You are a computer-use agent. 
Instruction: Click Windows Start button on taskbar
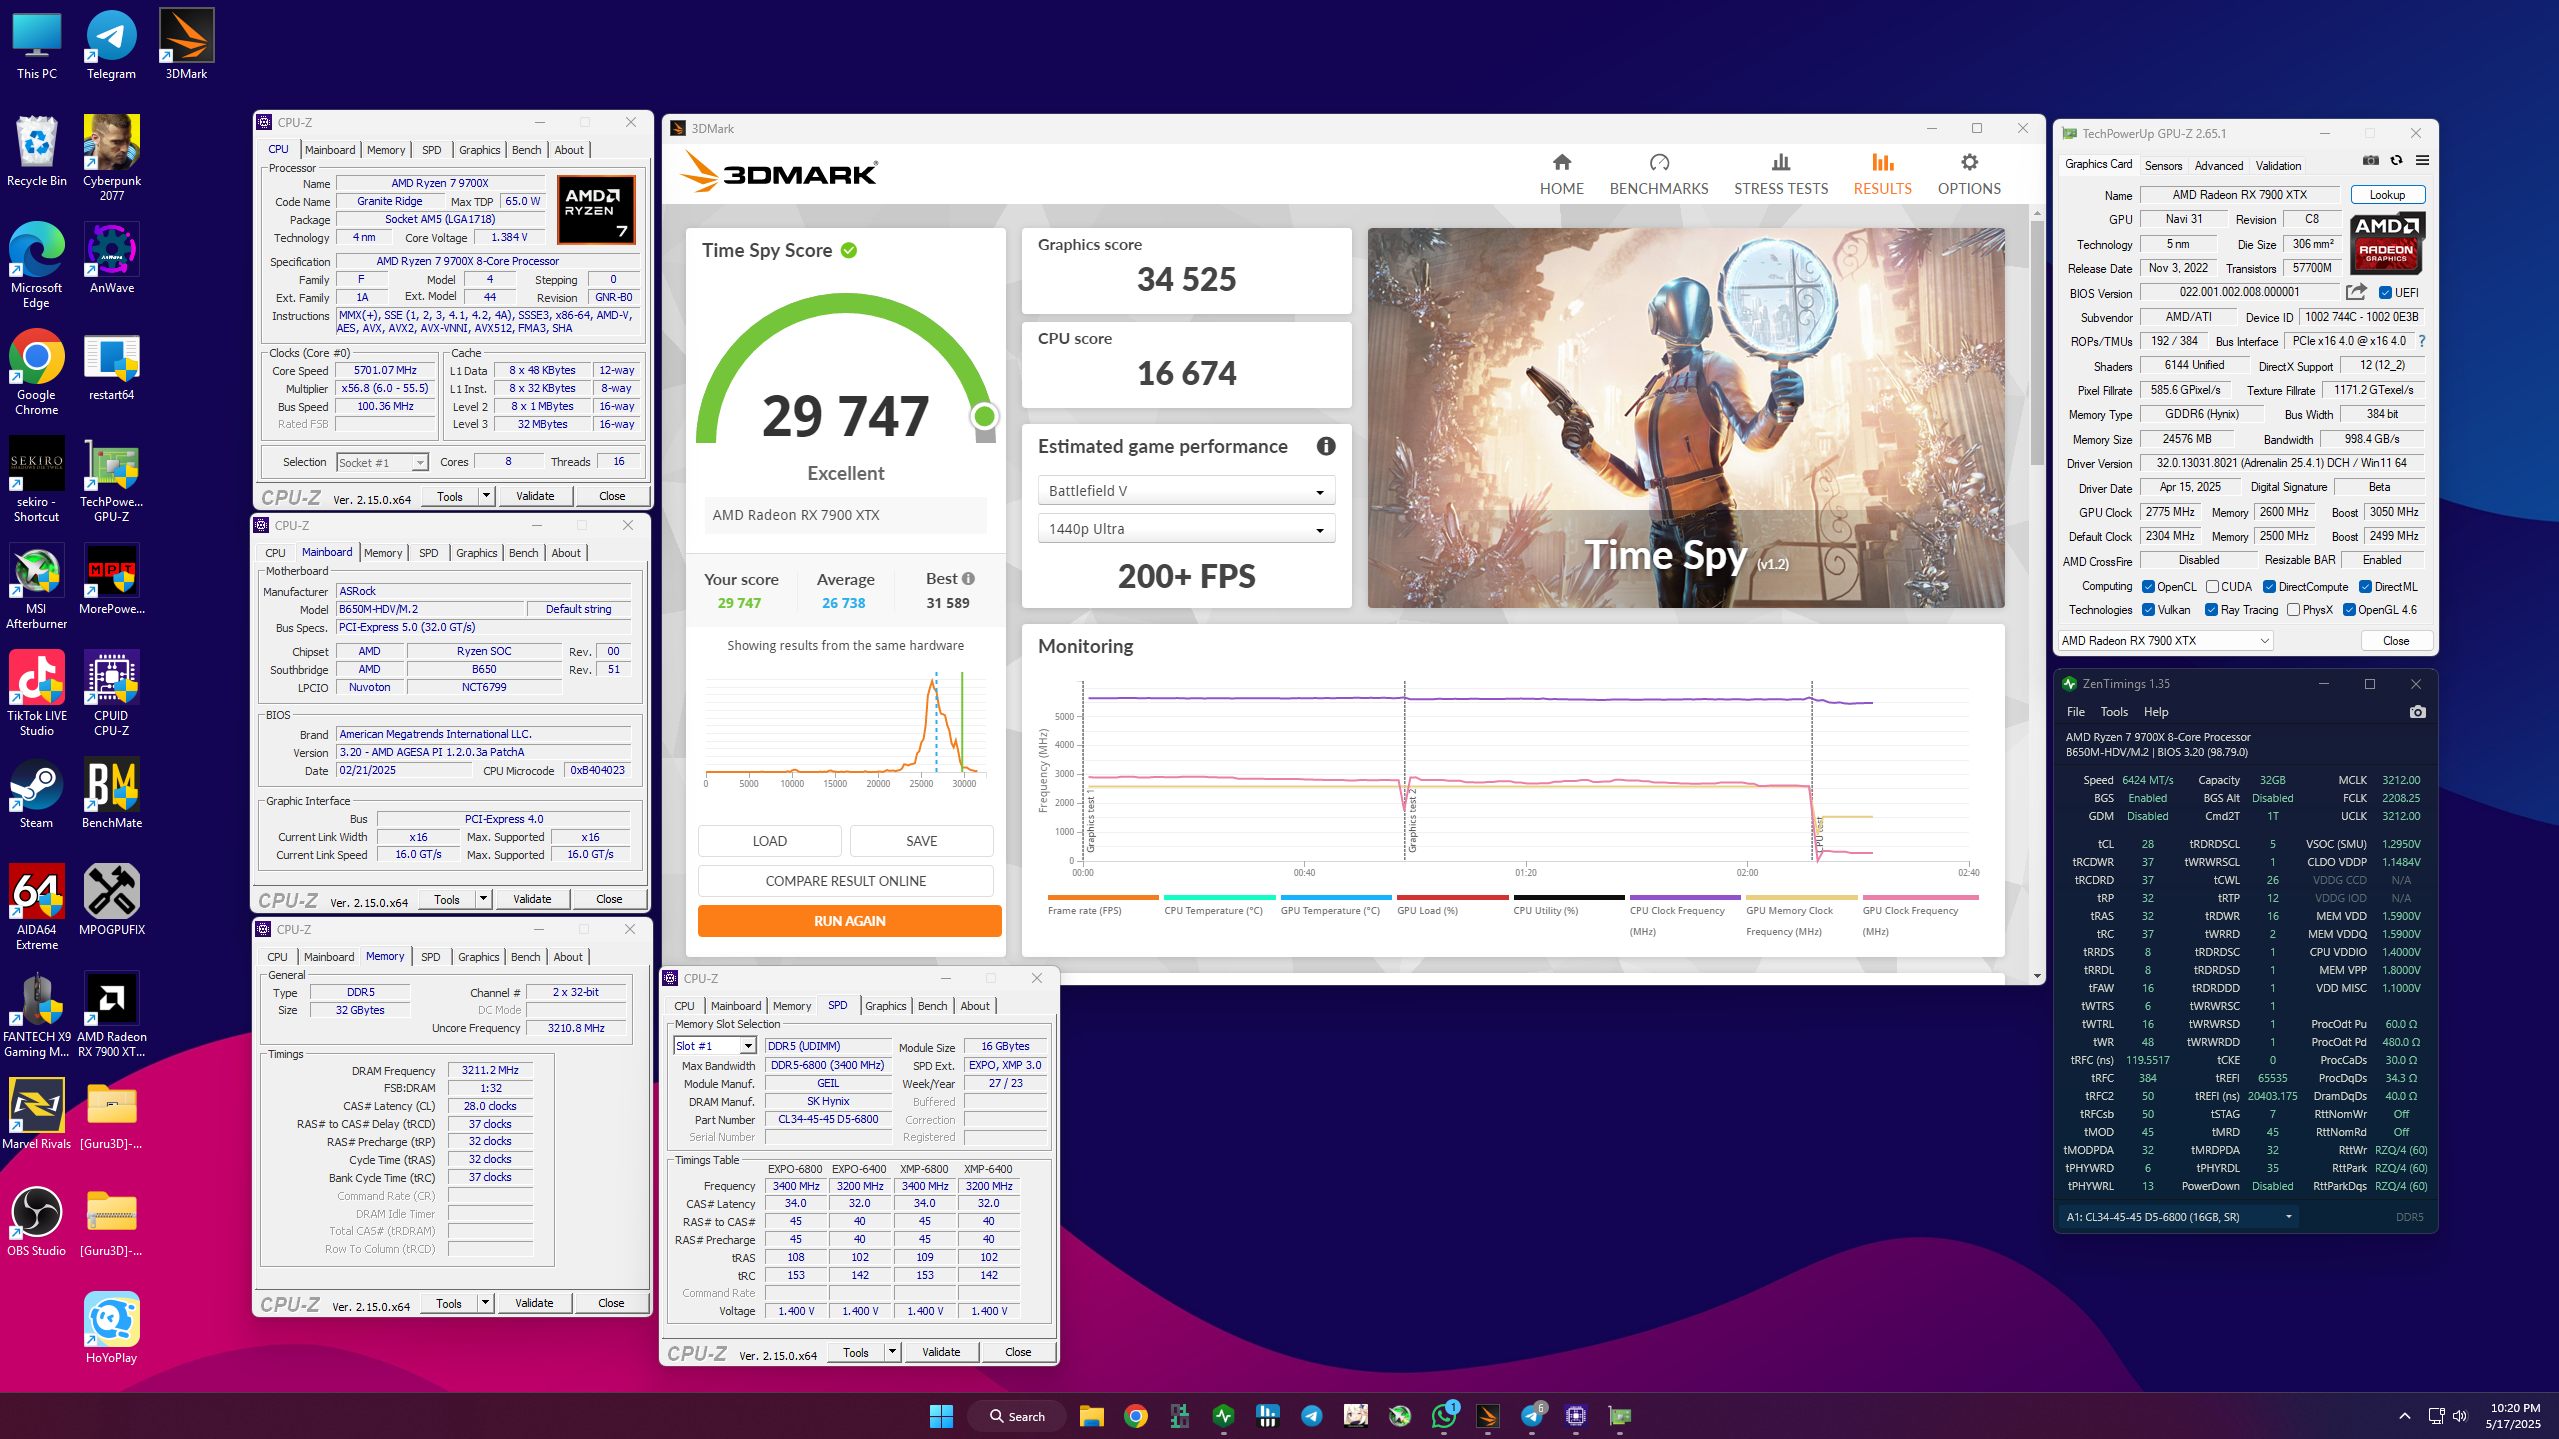pos(941,1415)
